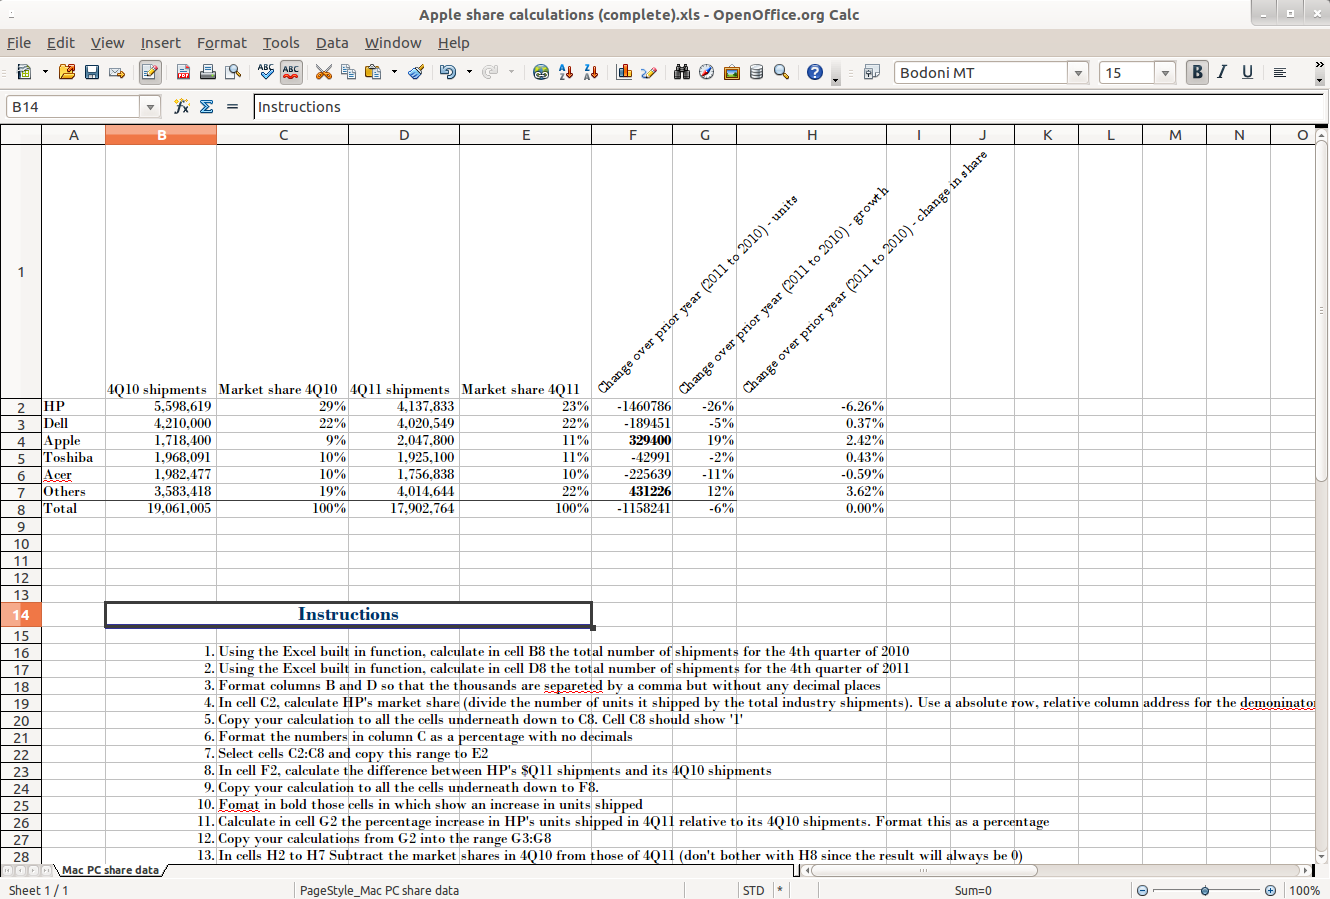Click the Function equals icon
Viewport: 1330px width, 899px height.
[x=232, y=107]
